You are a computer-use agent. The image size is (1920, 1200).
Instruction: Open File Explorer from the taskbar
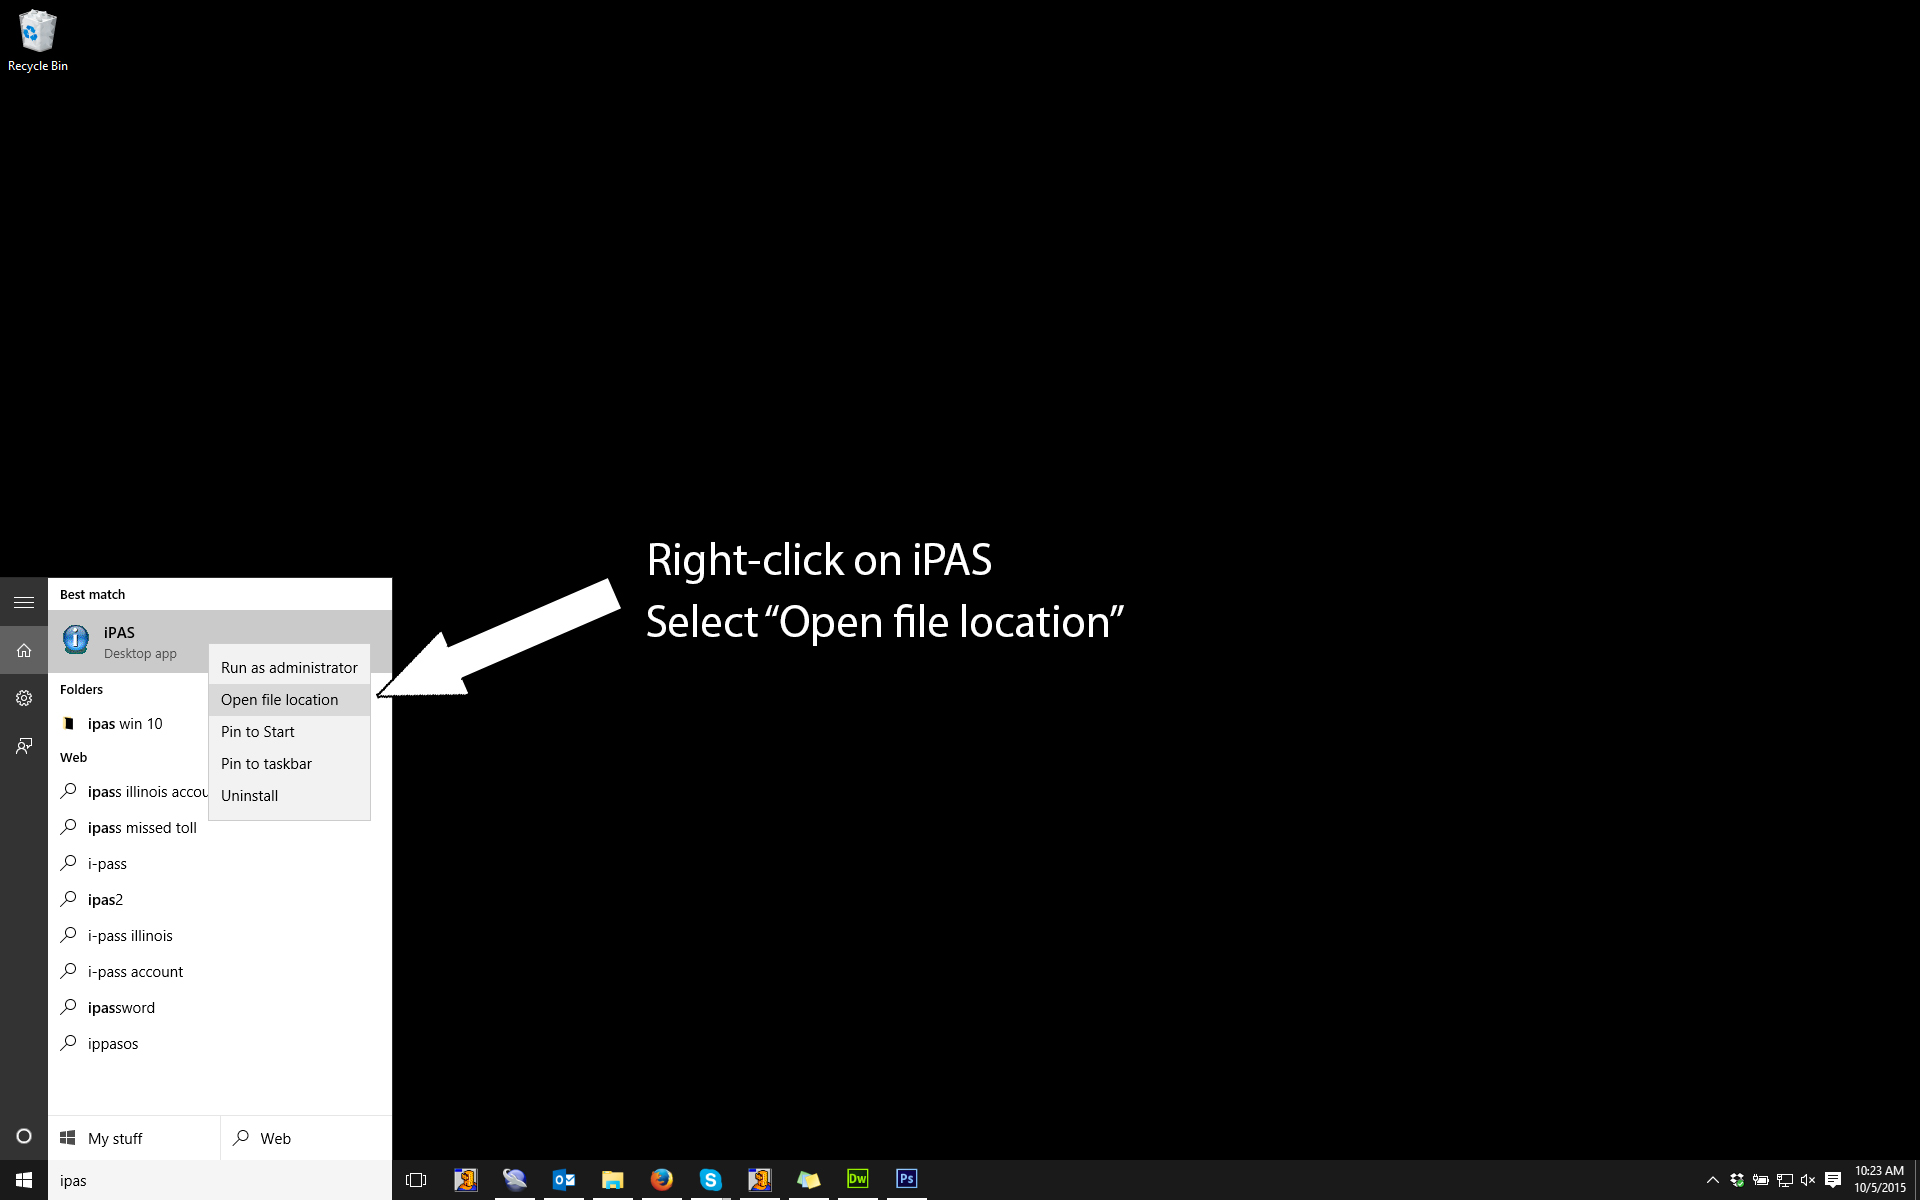tap(613, 1179)
